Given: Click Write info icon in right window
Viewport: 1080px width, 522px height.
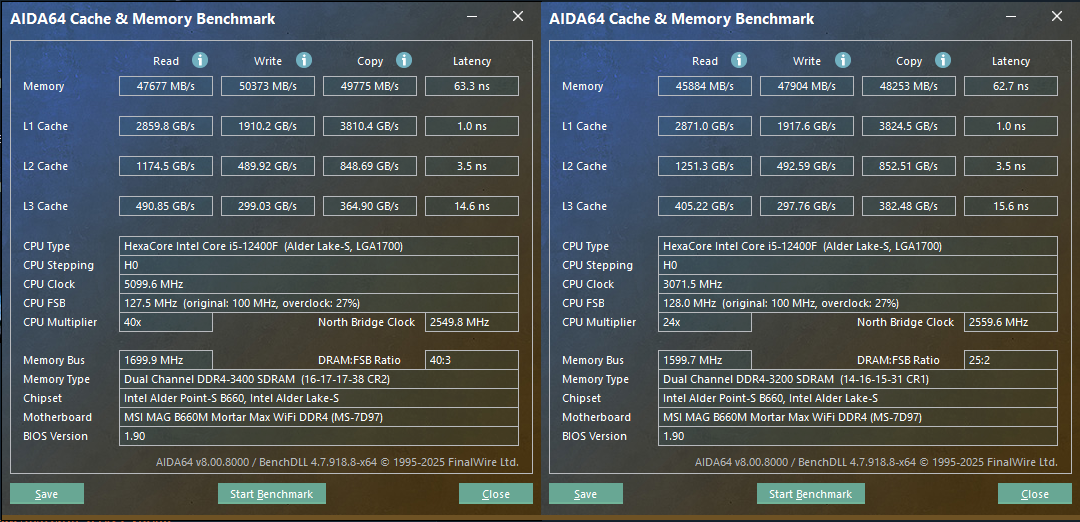Looking at the screenshot, I should [x=842, y=61].
